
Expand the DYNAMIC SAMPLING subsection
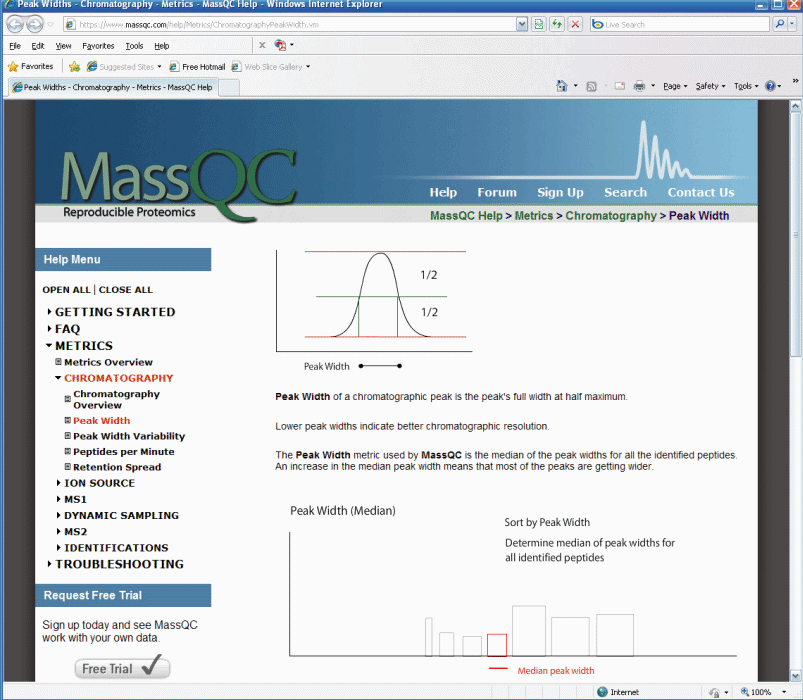pos(58,515)
